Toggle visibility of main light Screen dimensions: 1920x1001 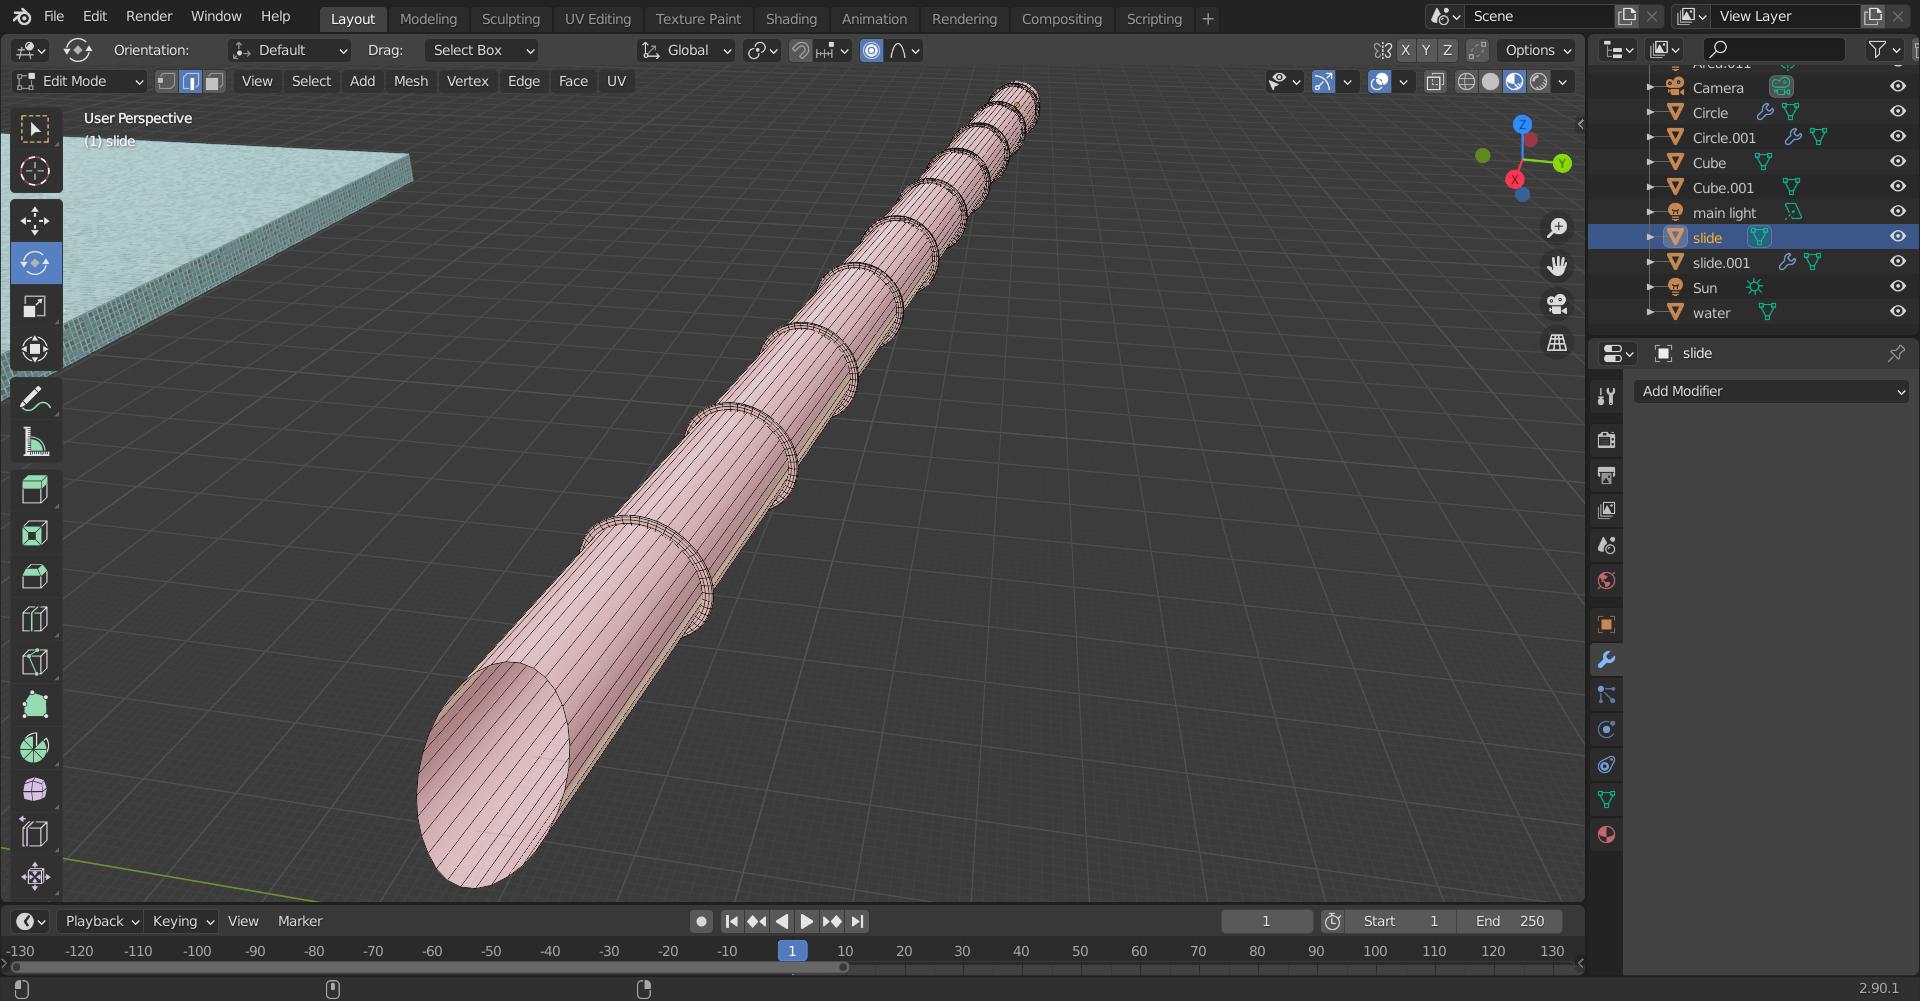pos(1897,212)
